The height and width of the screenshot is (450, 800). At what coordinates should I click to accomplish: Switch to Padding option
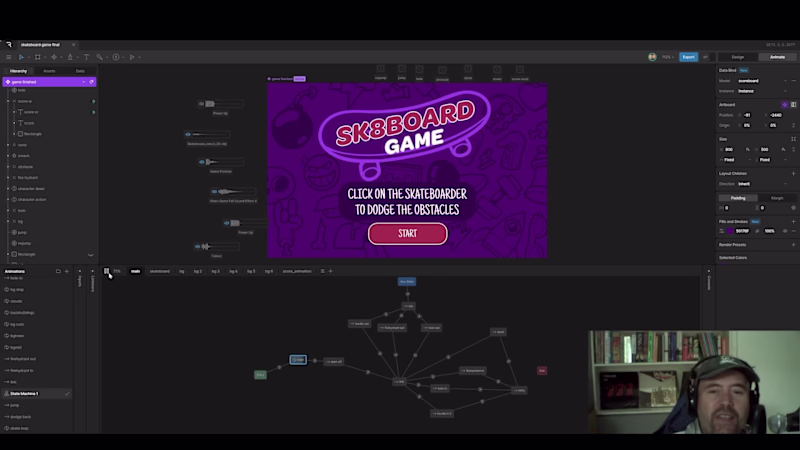click(x=738, y=198)
